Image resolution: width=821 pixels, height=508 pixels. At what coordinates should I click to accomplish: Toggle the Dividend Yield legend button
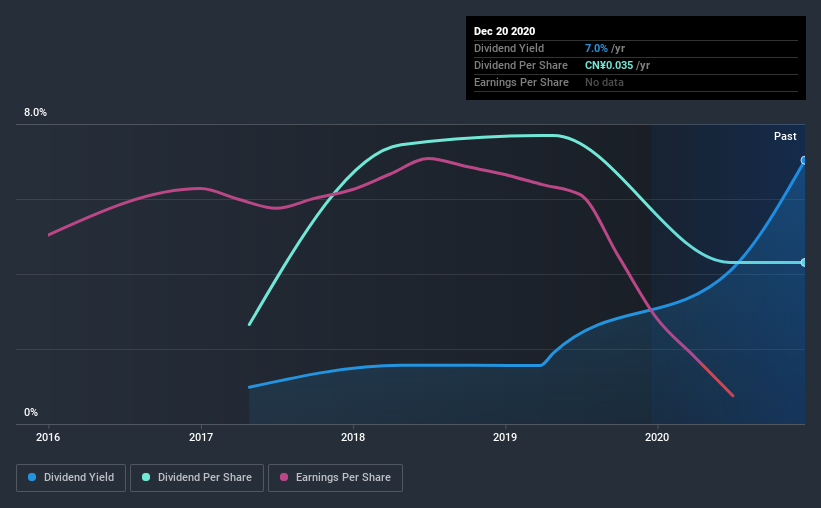coord(71,478)
